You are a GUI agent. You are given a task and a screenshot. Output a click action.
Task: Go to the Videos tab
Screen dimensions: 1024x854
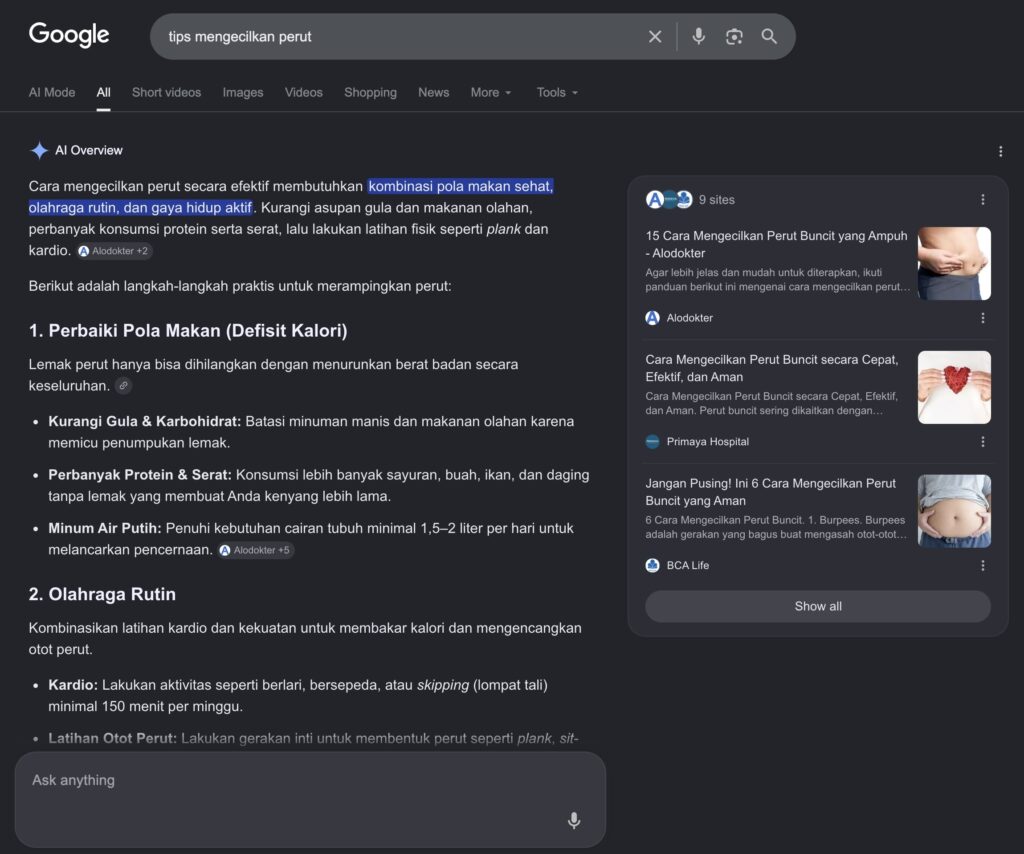click(304, 93)
